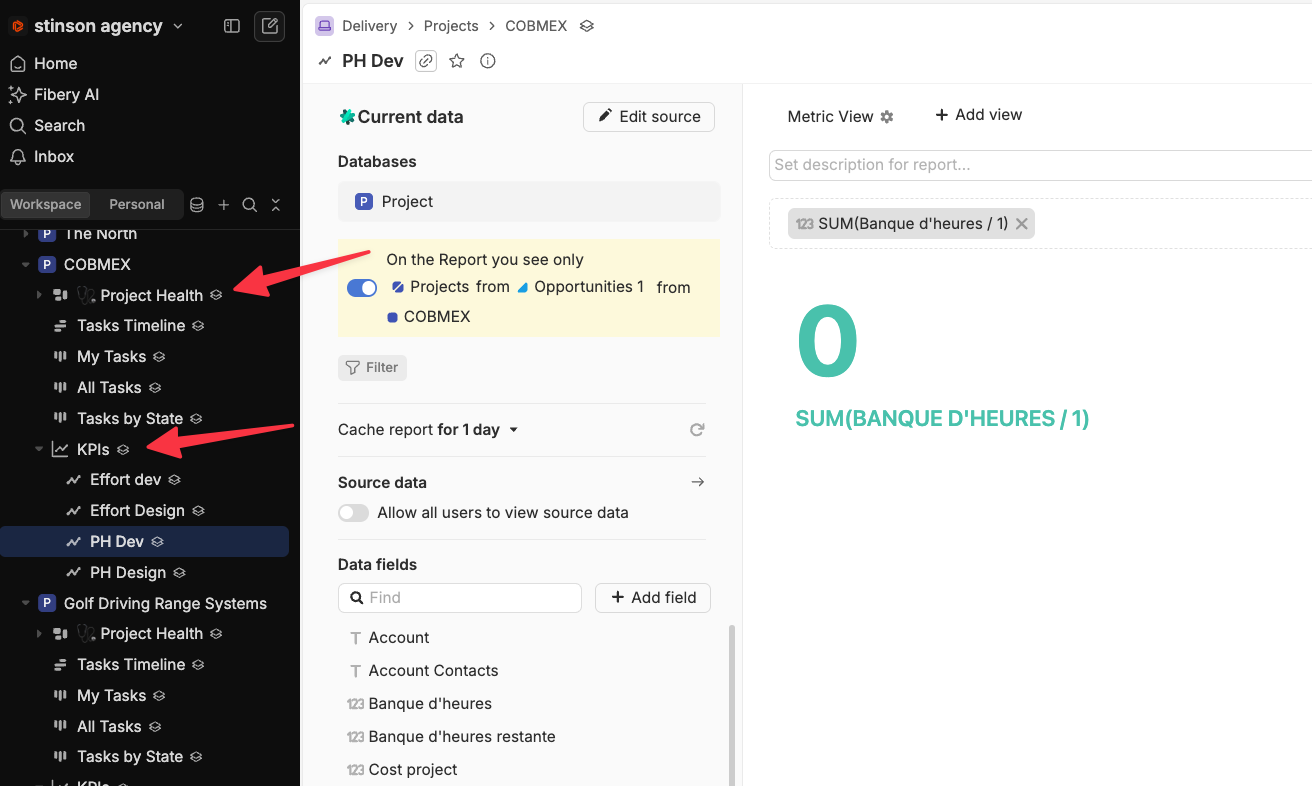Viewport: 1312px width, 786px height.
Task: Collapse Golf Driving Range Systems node
Action: (x=26, y=604)
